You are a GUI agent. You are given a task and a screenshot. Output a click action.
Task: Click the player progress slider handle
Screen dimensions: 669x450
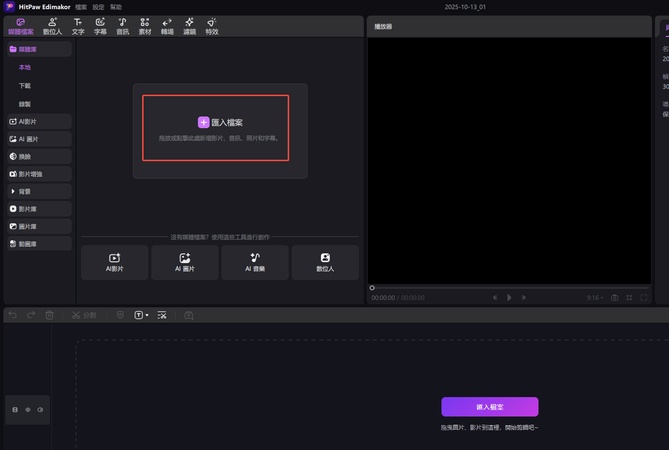372,288
